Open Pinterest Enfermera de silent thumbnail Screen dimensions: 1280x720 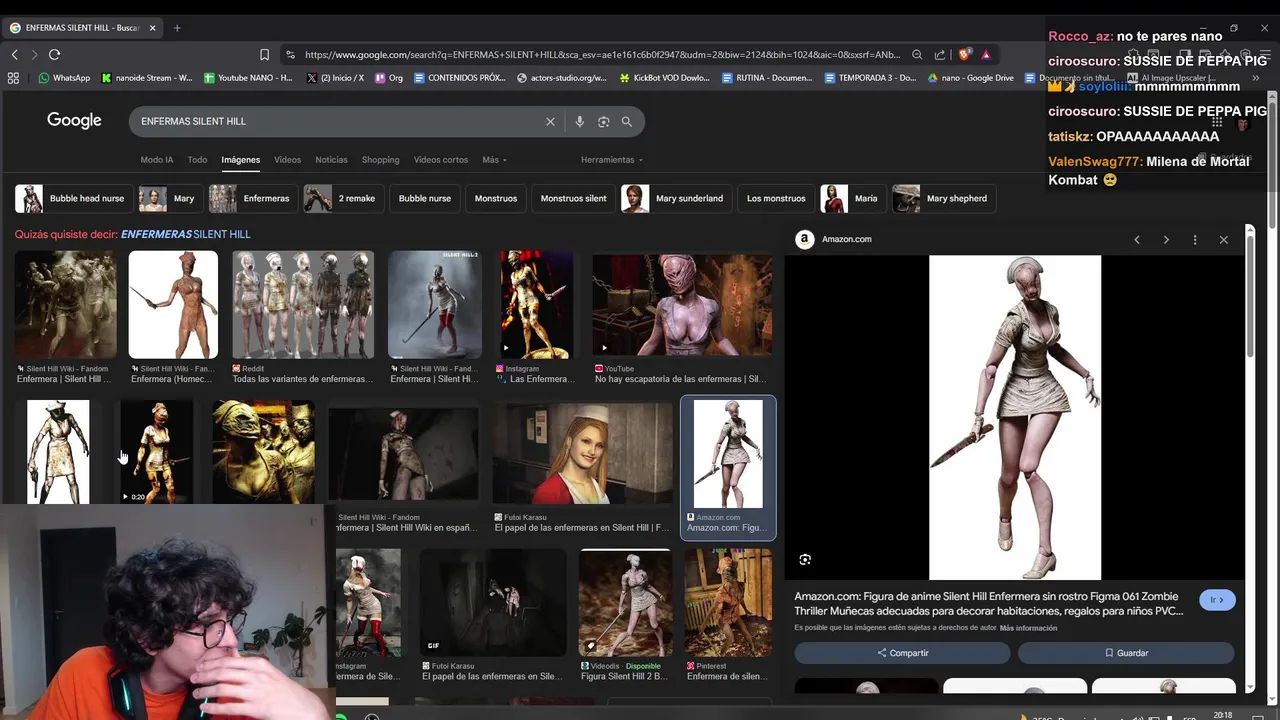pyautogui.click(x=728, y=603)
